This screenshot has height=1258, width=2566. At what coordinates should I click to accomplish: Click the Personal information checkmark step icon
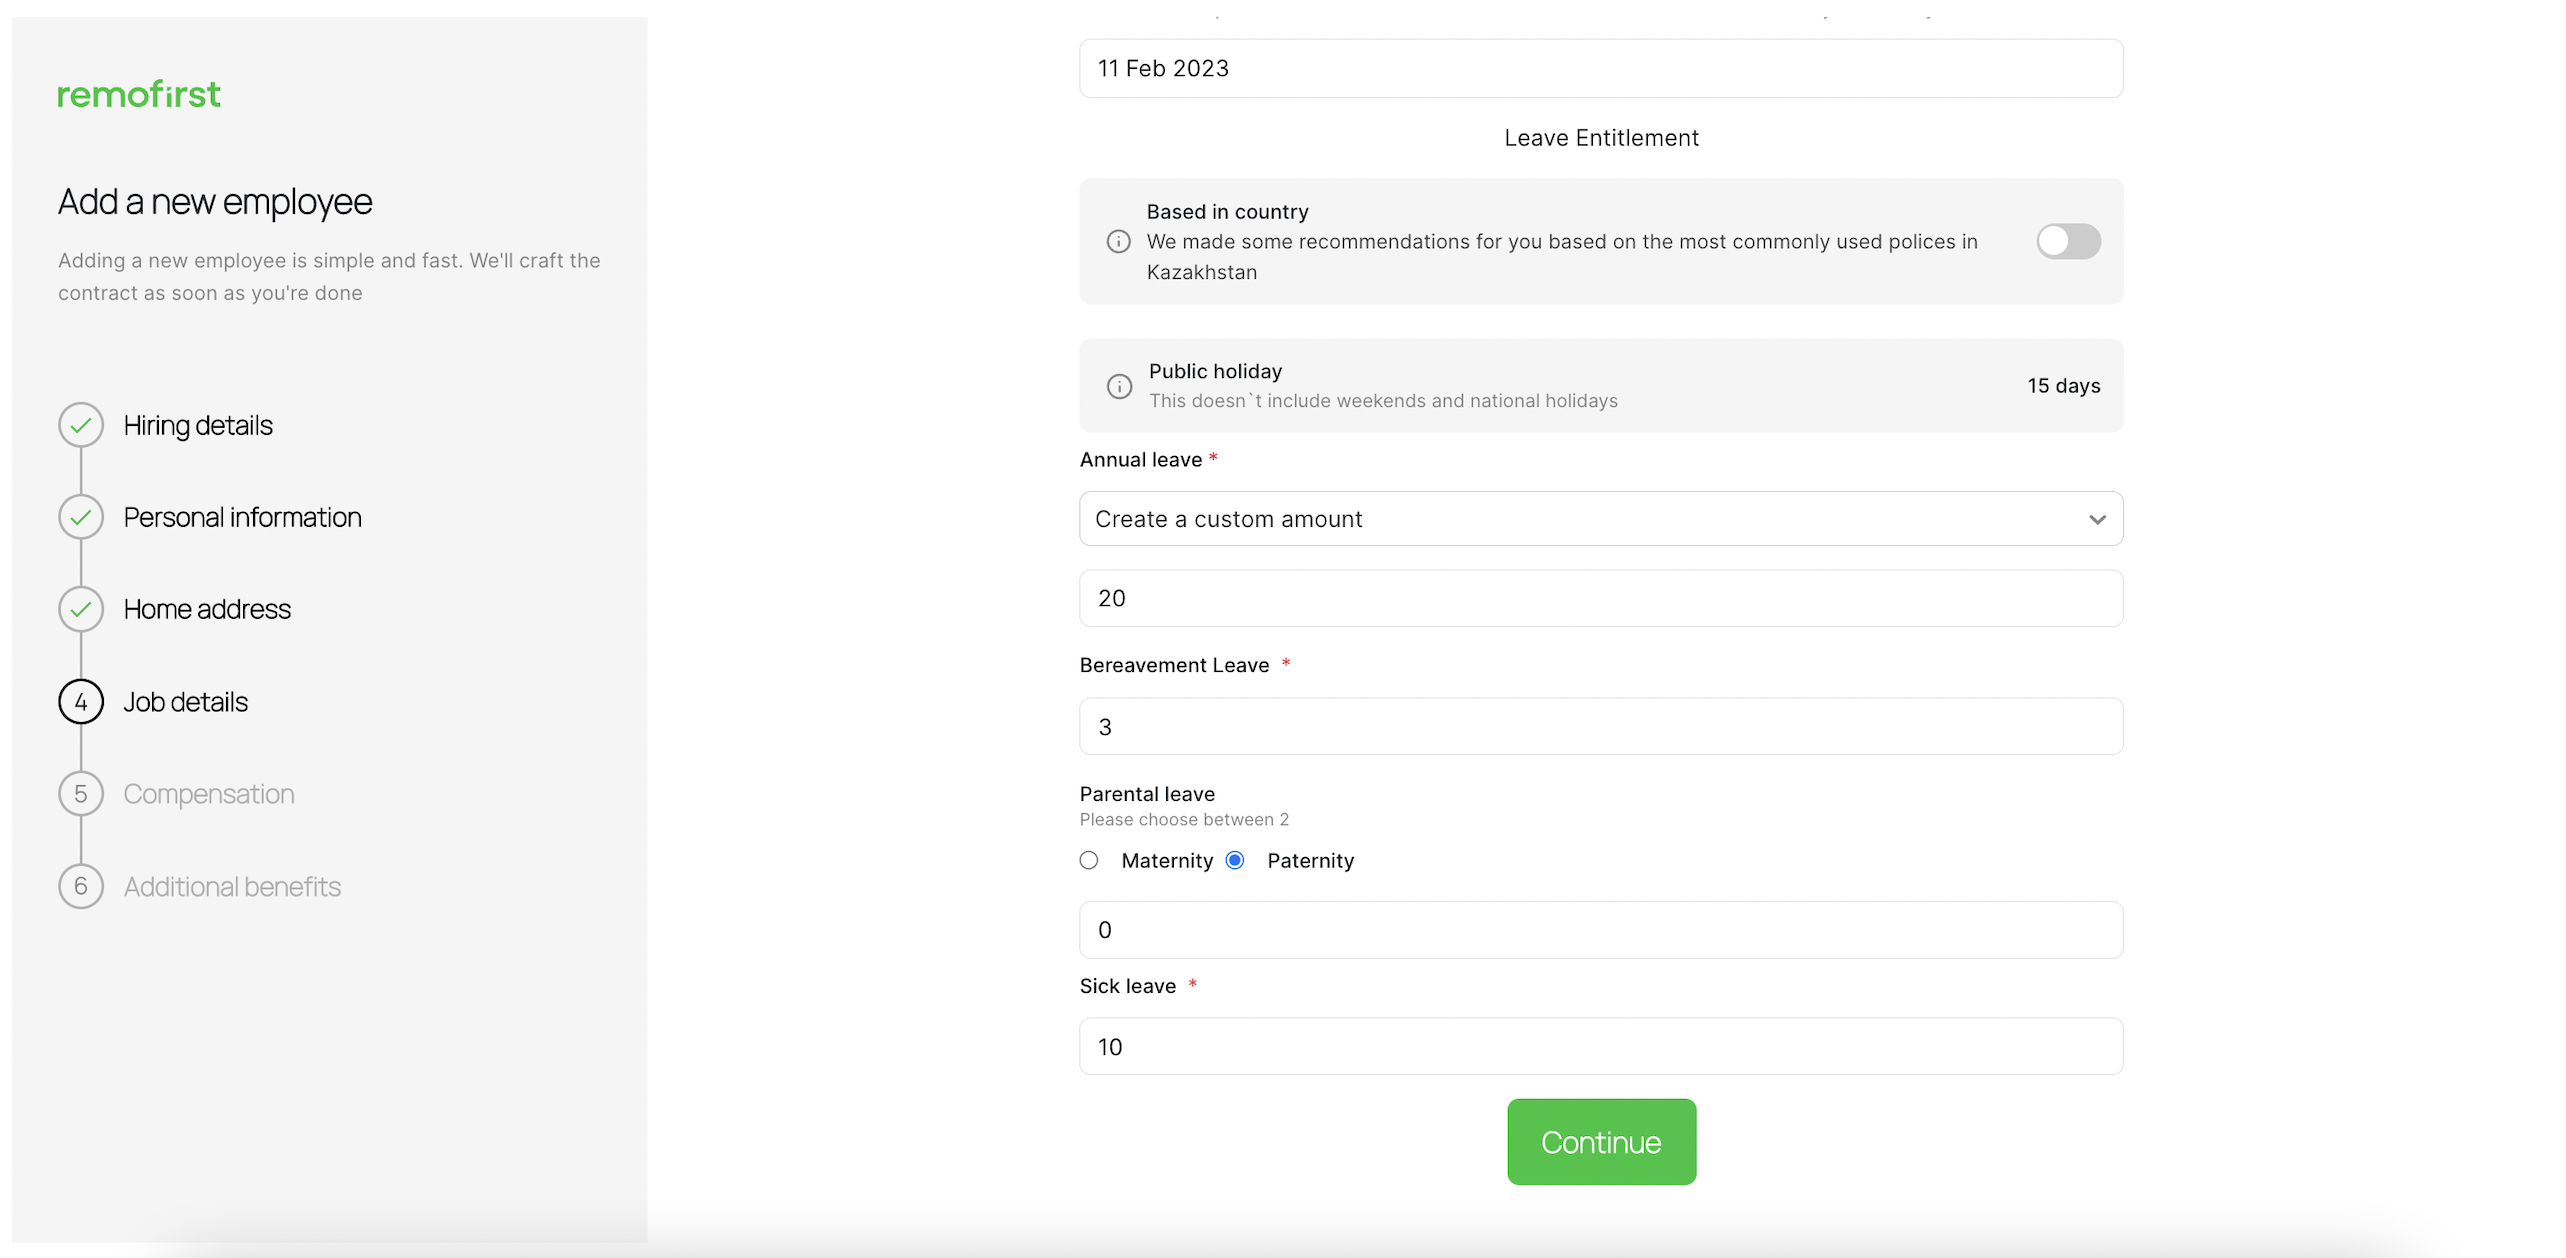pyautogui.click(x=81, y=518)
